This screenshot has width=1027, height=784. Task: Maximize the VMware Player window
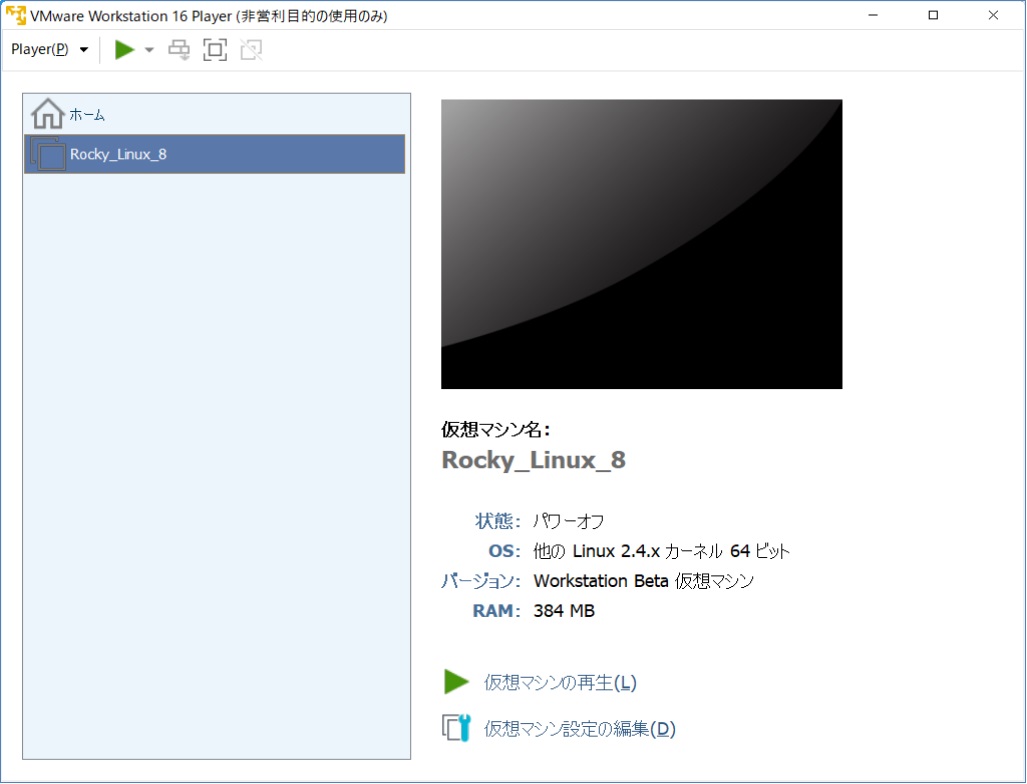pyautogui.click(x=933, y=15)
